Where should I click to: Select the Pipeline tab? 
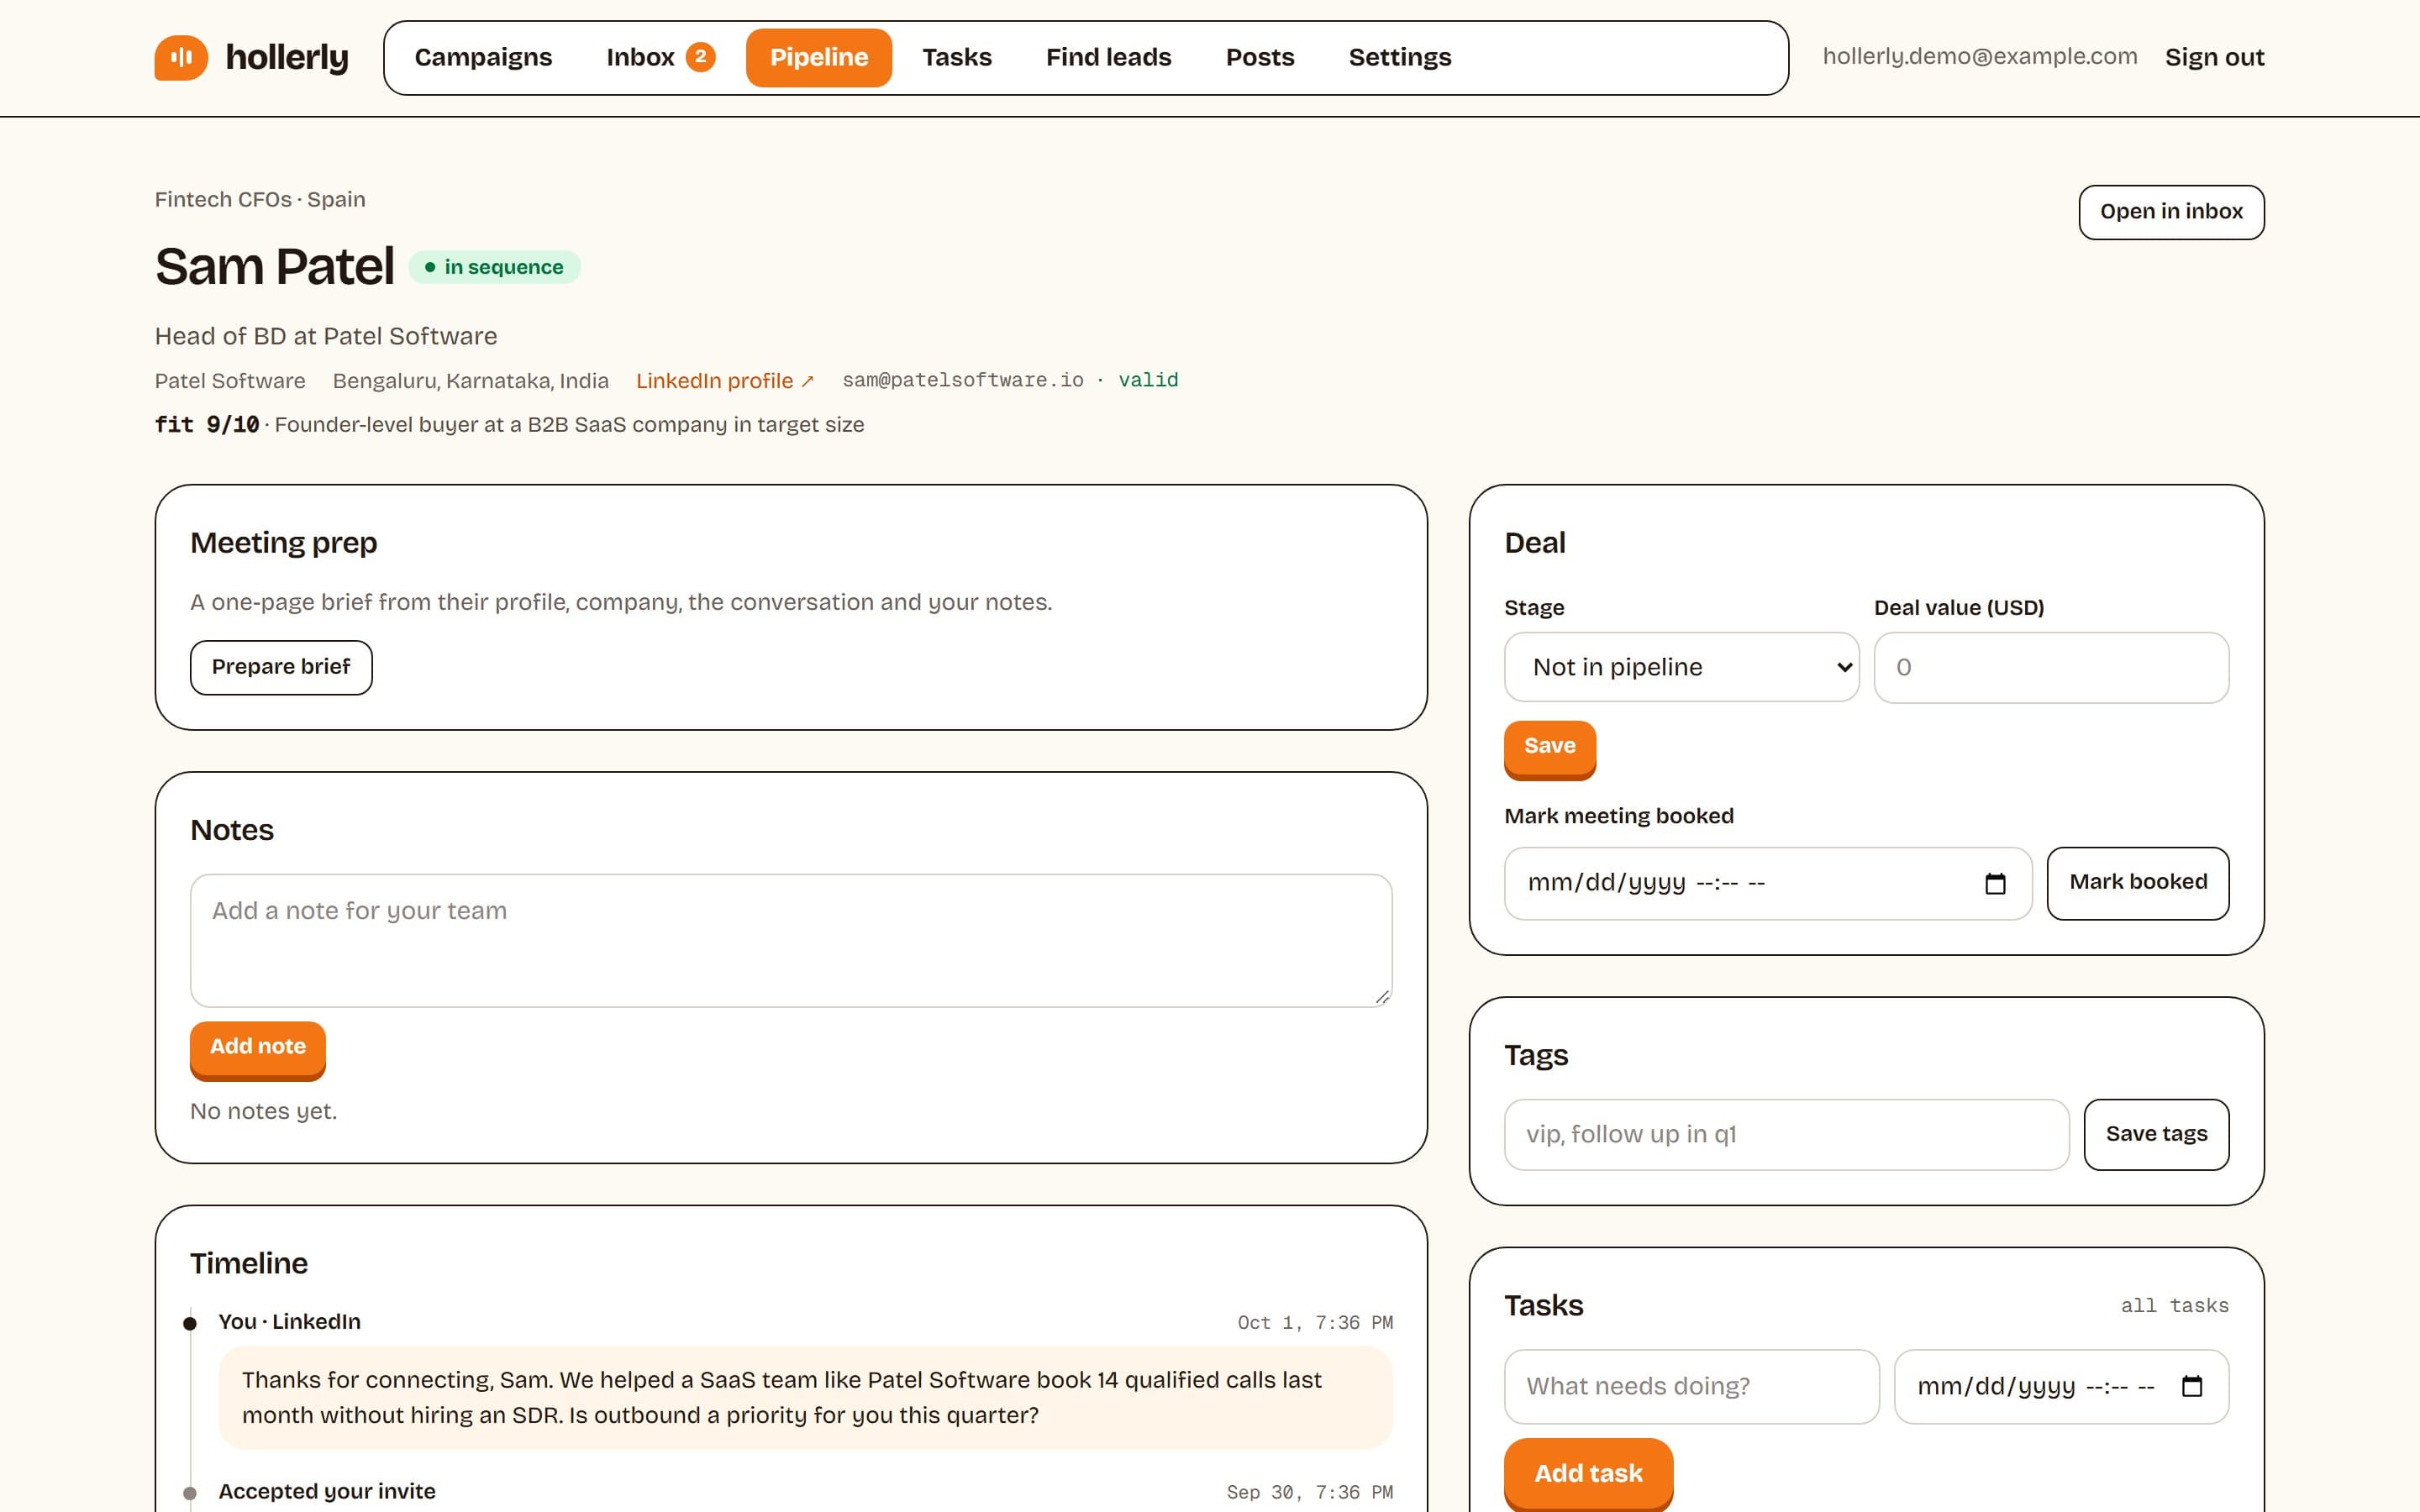[819, 57]
